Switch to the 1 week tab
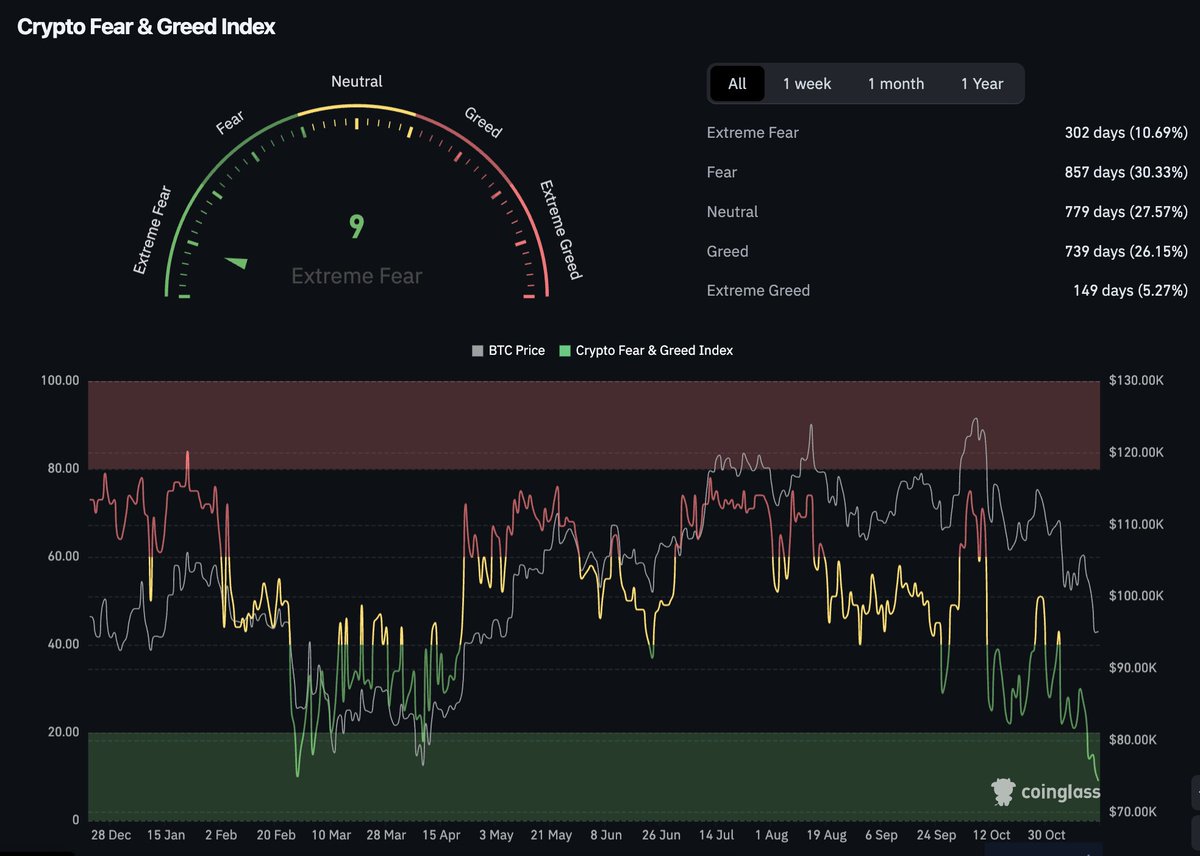1200x856 pixels. tap(807, 84)
